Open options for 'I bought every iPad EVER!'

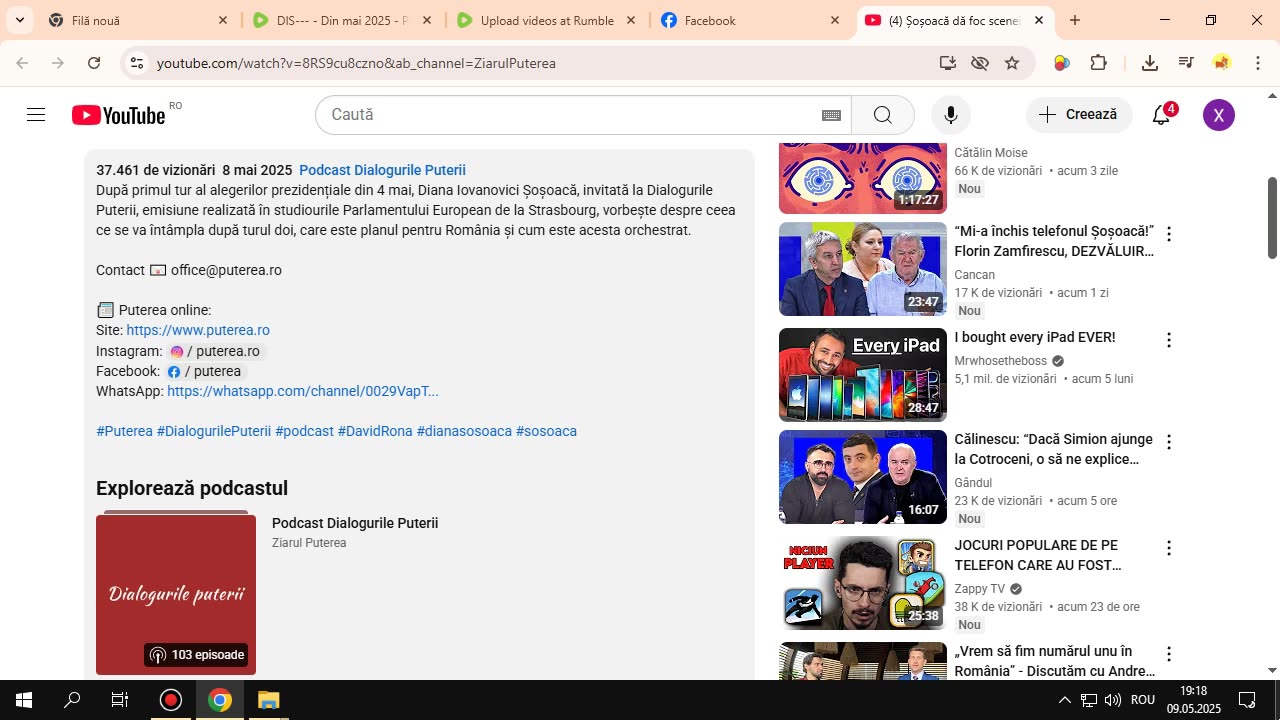point(1168,340)
